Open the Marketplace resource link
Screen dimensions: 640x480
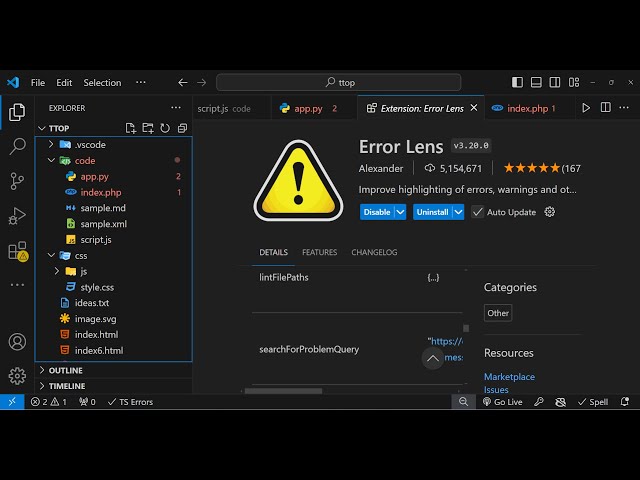tap(509, 377)
